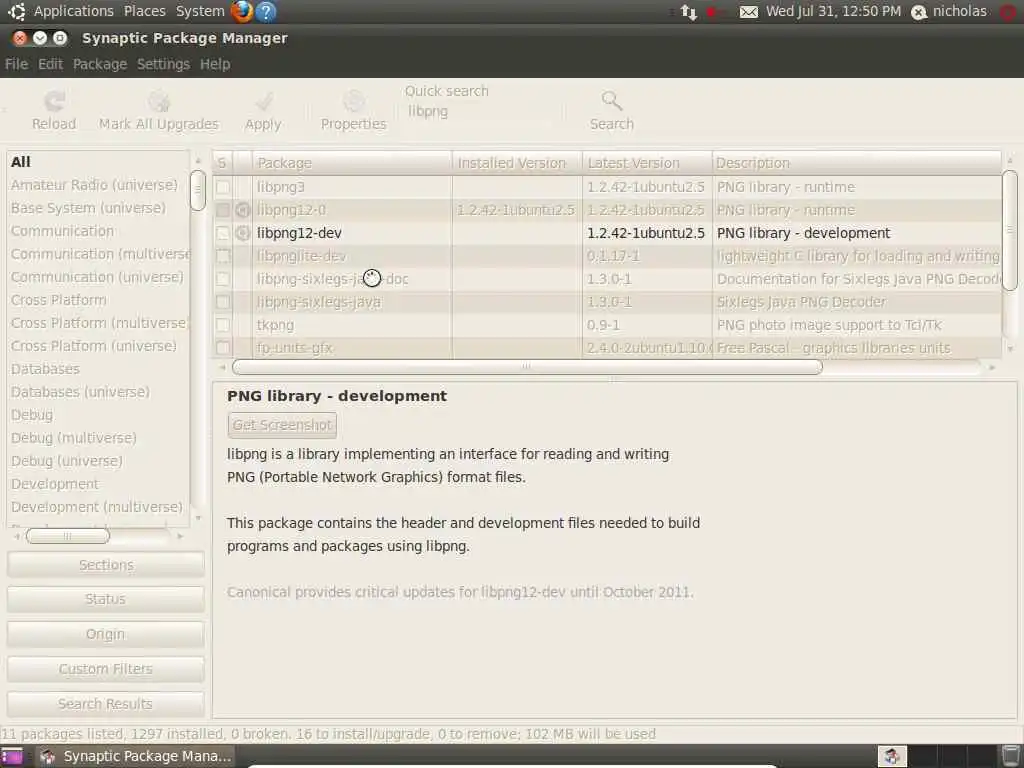The height and width of the screenshot is (768, 1024).
Task: Open the Help menu
Action: [x=215, y=64]
